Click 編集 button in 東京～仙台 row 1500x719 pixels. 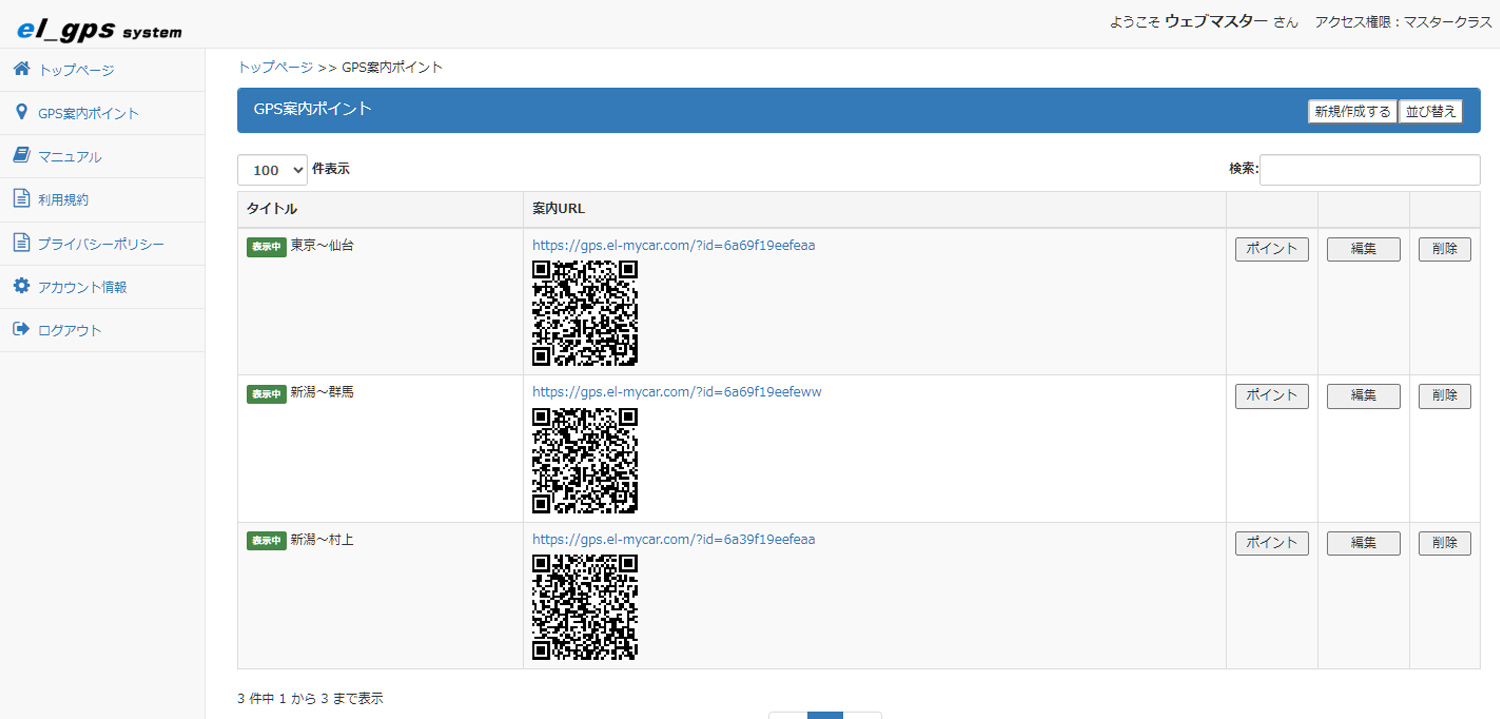1364,249
